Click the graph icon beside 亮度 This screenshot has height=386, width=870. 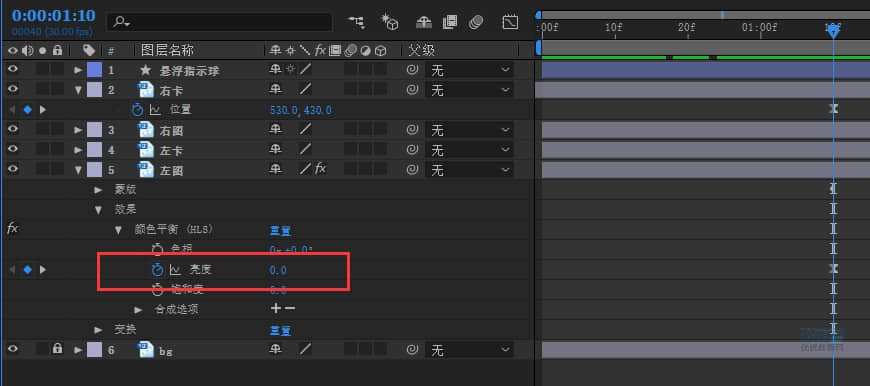175,270
